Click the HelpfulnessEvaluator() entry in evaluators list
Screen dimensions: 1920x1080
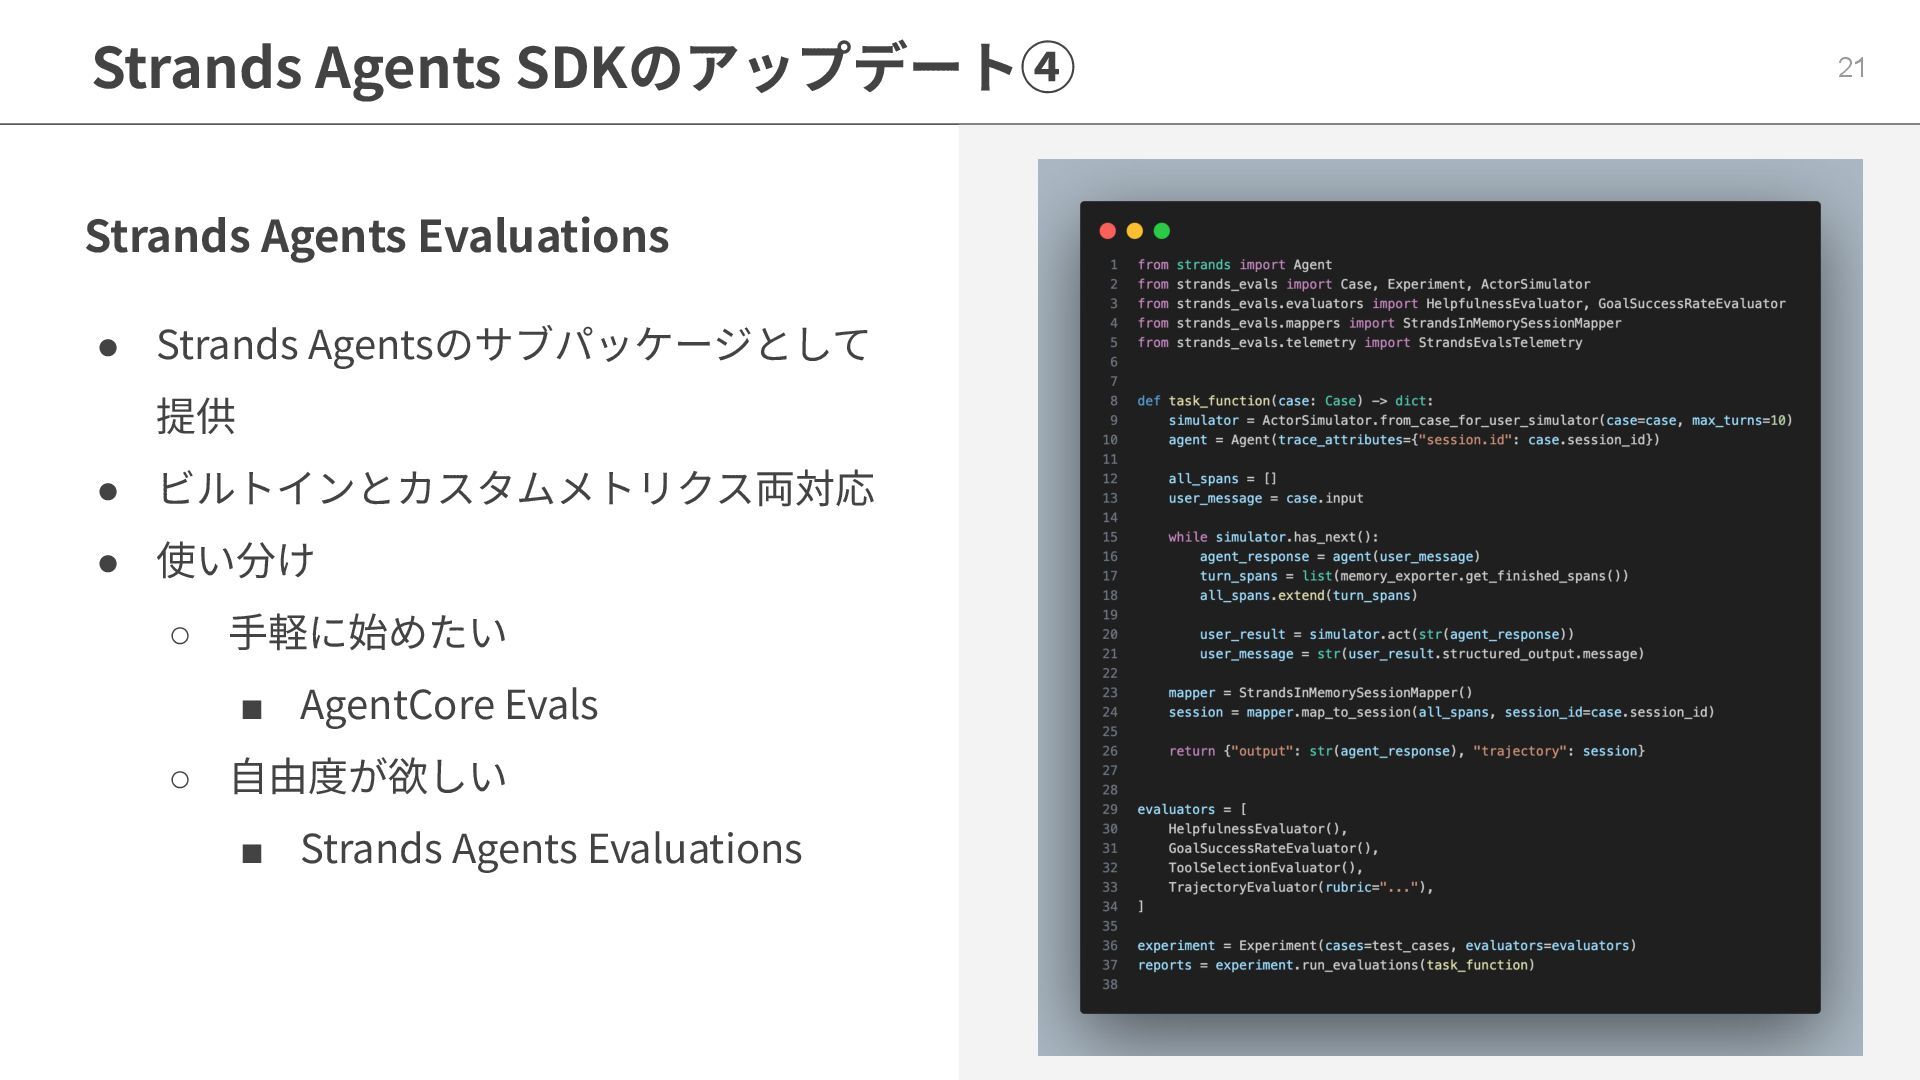[x=1257, y=829]
